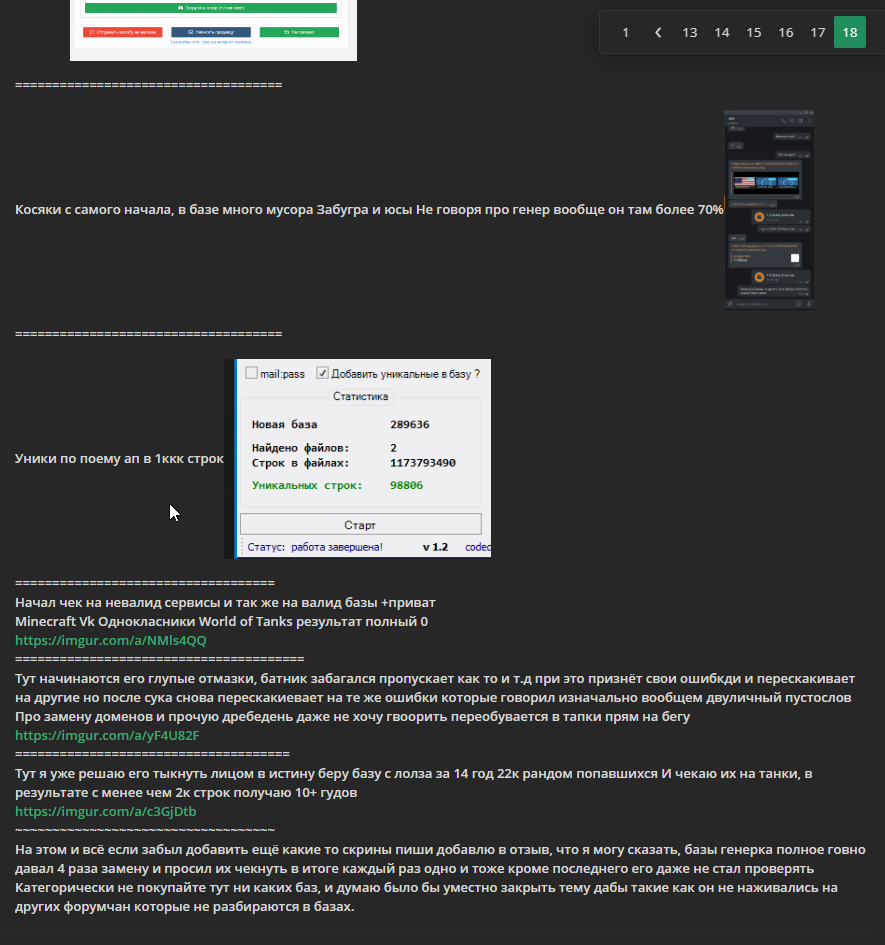885x945 pixels.
Task: Click the previous page arrow
Action: coord(658,33)
